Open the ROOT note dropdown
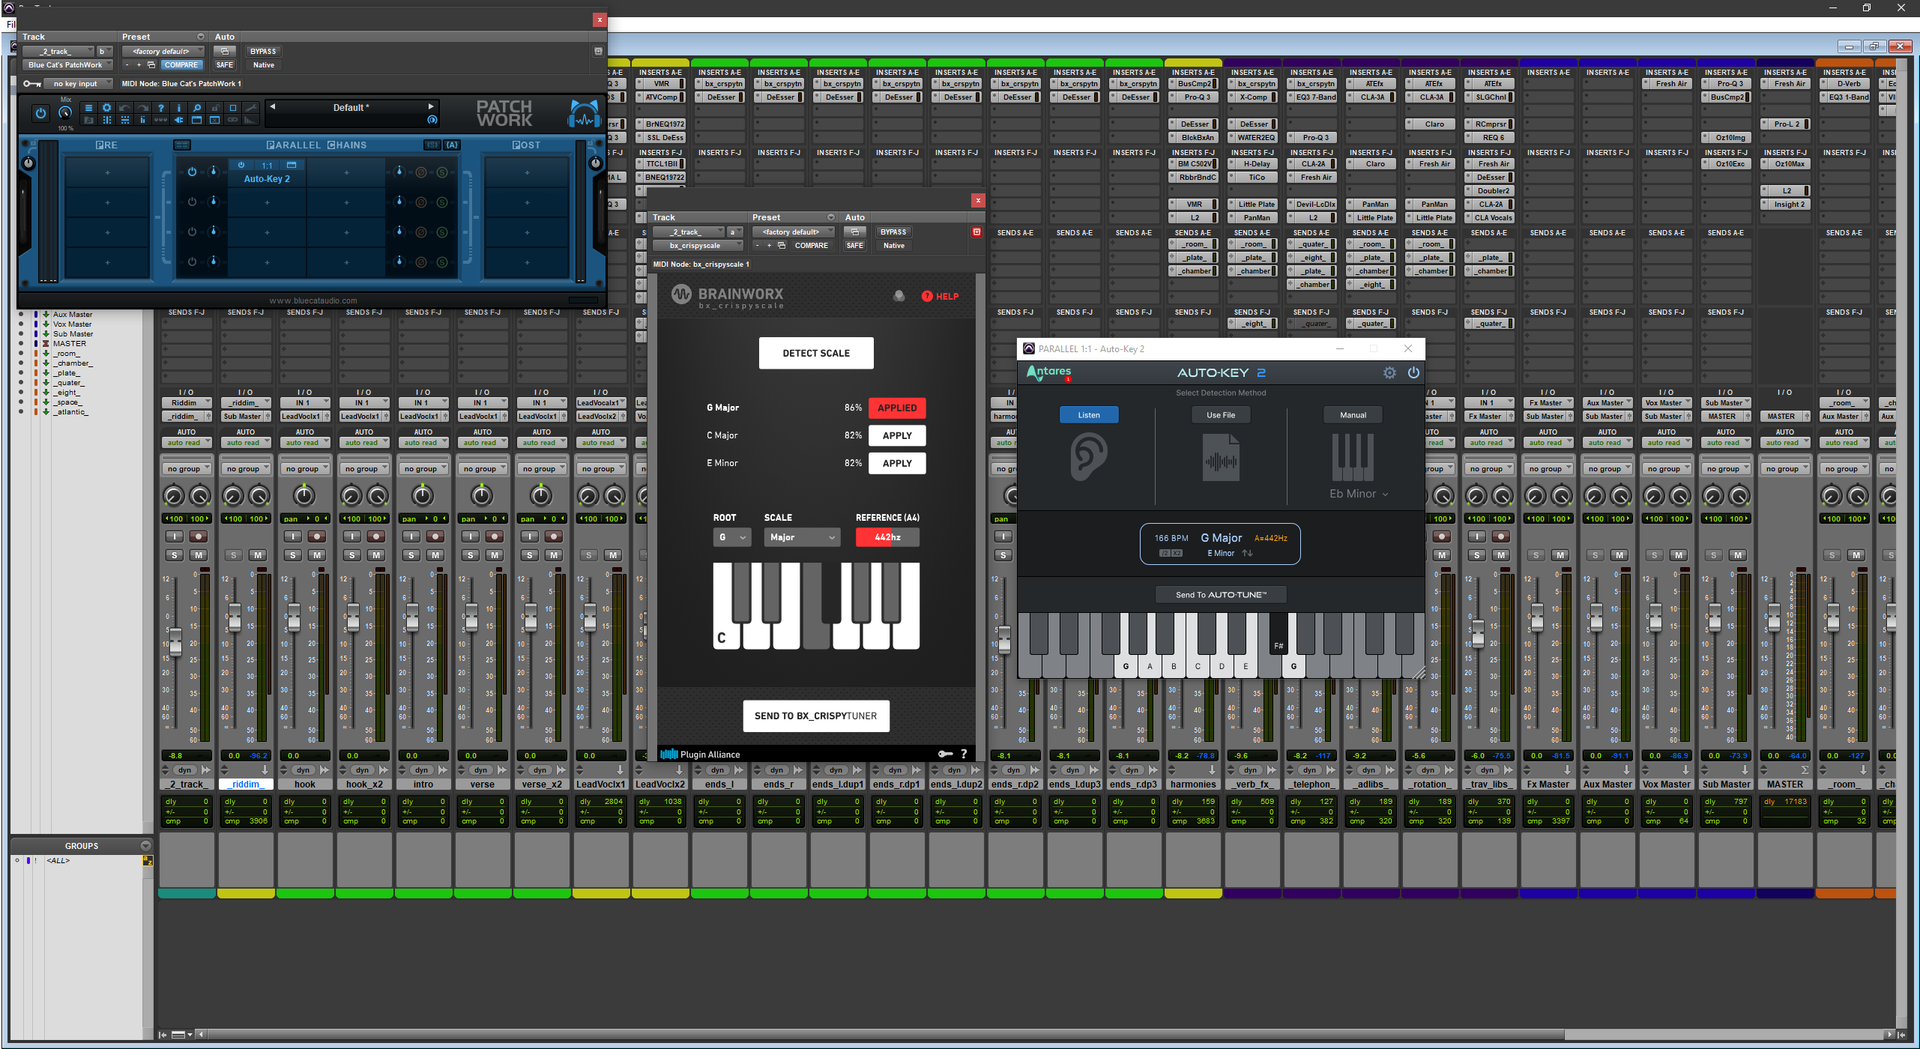1920x1049 pixels. 731,537
